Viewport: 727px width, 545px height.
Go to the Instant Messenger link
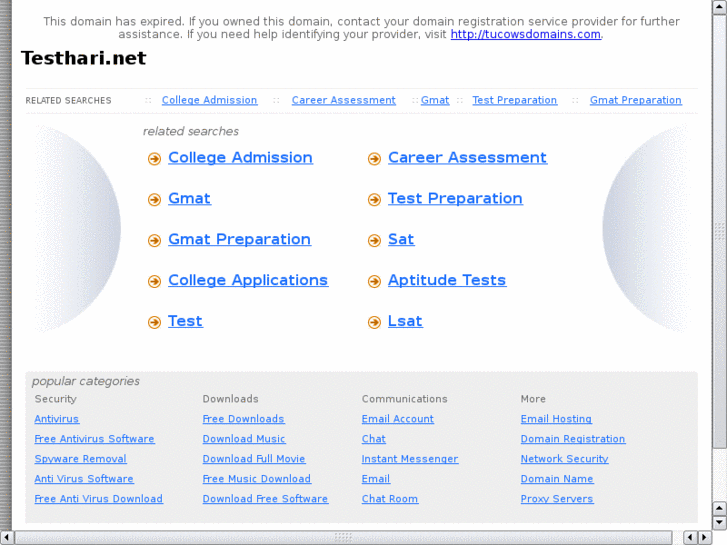pyautogui.click(x=410, y=459)
